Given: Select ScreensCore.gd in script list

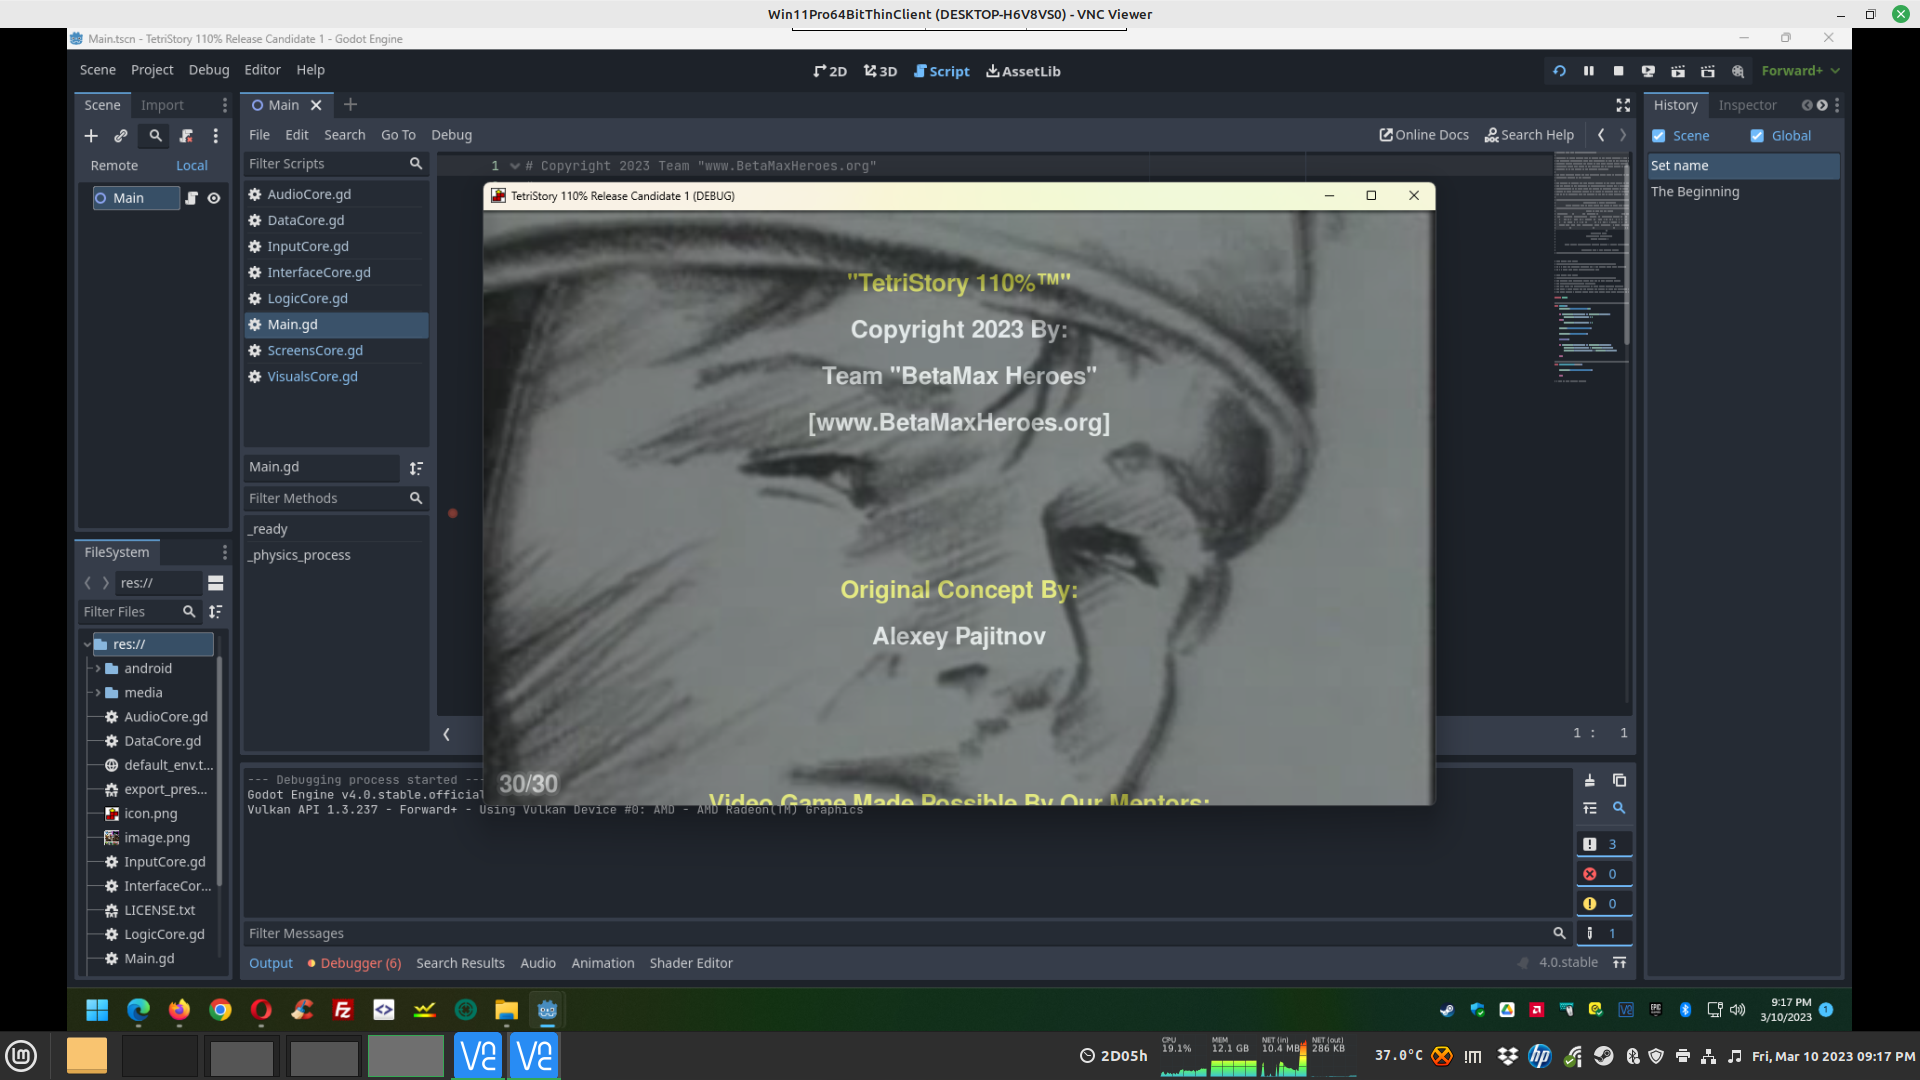Looking at the screenshot, I should (x=336, y=350).
